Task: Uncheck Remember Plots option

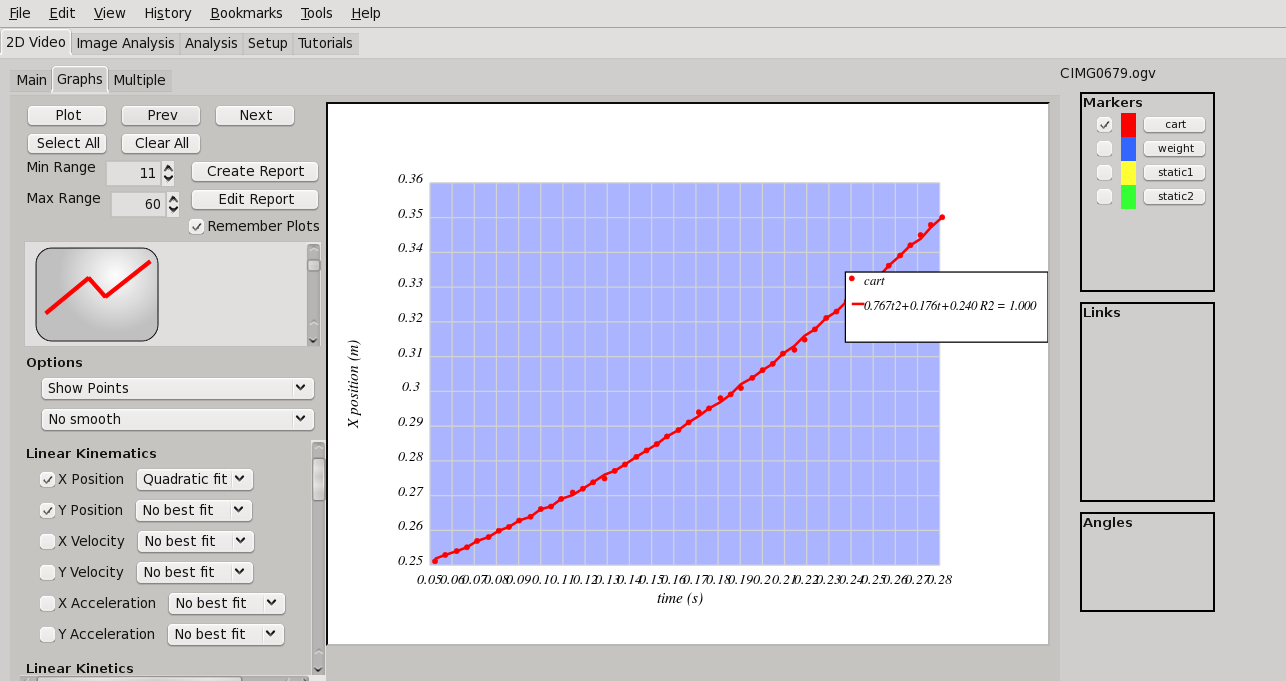Action: (197, 227)
